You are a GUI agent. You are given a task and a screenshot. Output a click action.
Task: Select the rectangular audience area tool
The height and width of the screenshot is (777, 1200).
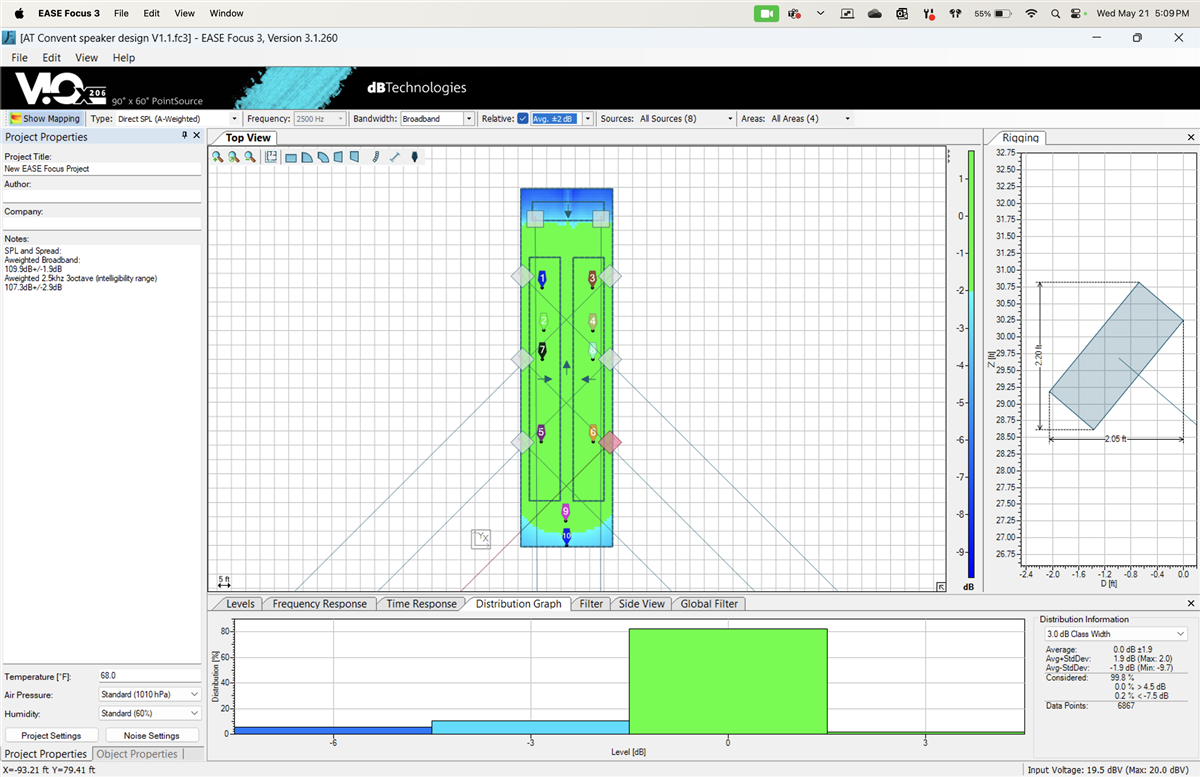coord(291,157)
